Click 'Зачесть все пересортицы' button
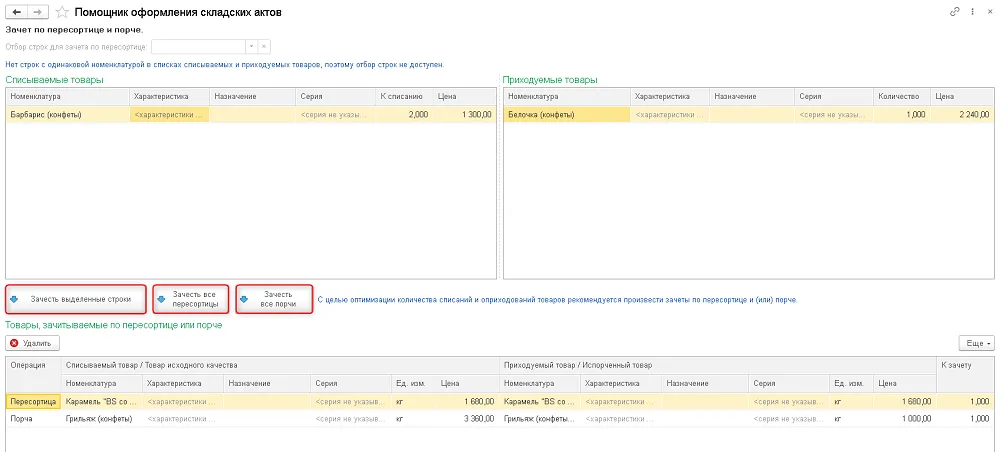The height and width of the screenshot is (452, 1000). [191, 299]
